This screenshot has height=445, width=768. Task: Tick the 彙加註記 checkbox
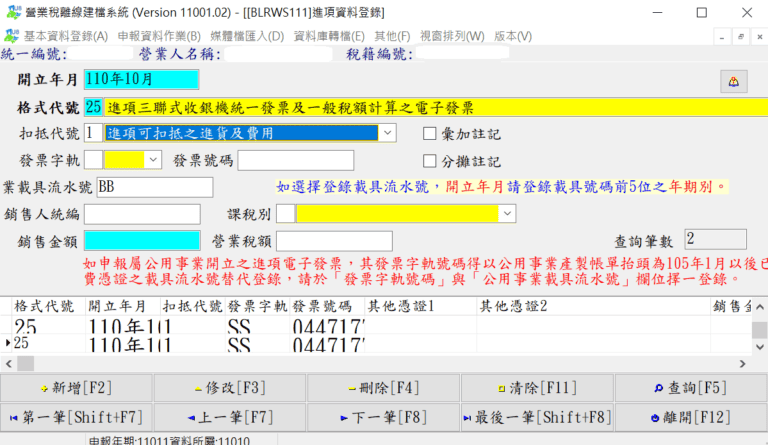[x=430, y=134]
